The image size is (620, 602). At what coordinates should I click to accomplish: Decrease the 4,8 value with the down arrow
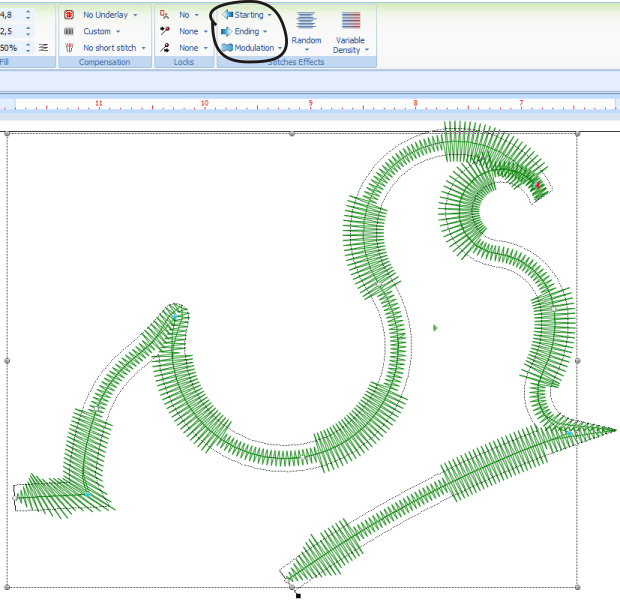tap(28, 18)
